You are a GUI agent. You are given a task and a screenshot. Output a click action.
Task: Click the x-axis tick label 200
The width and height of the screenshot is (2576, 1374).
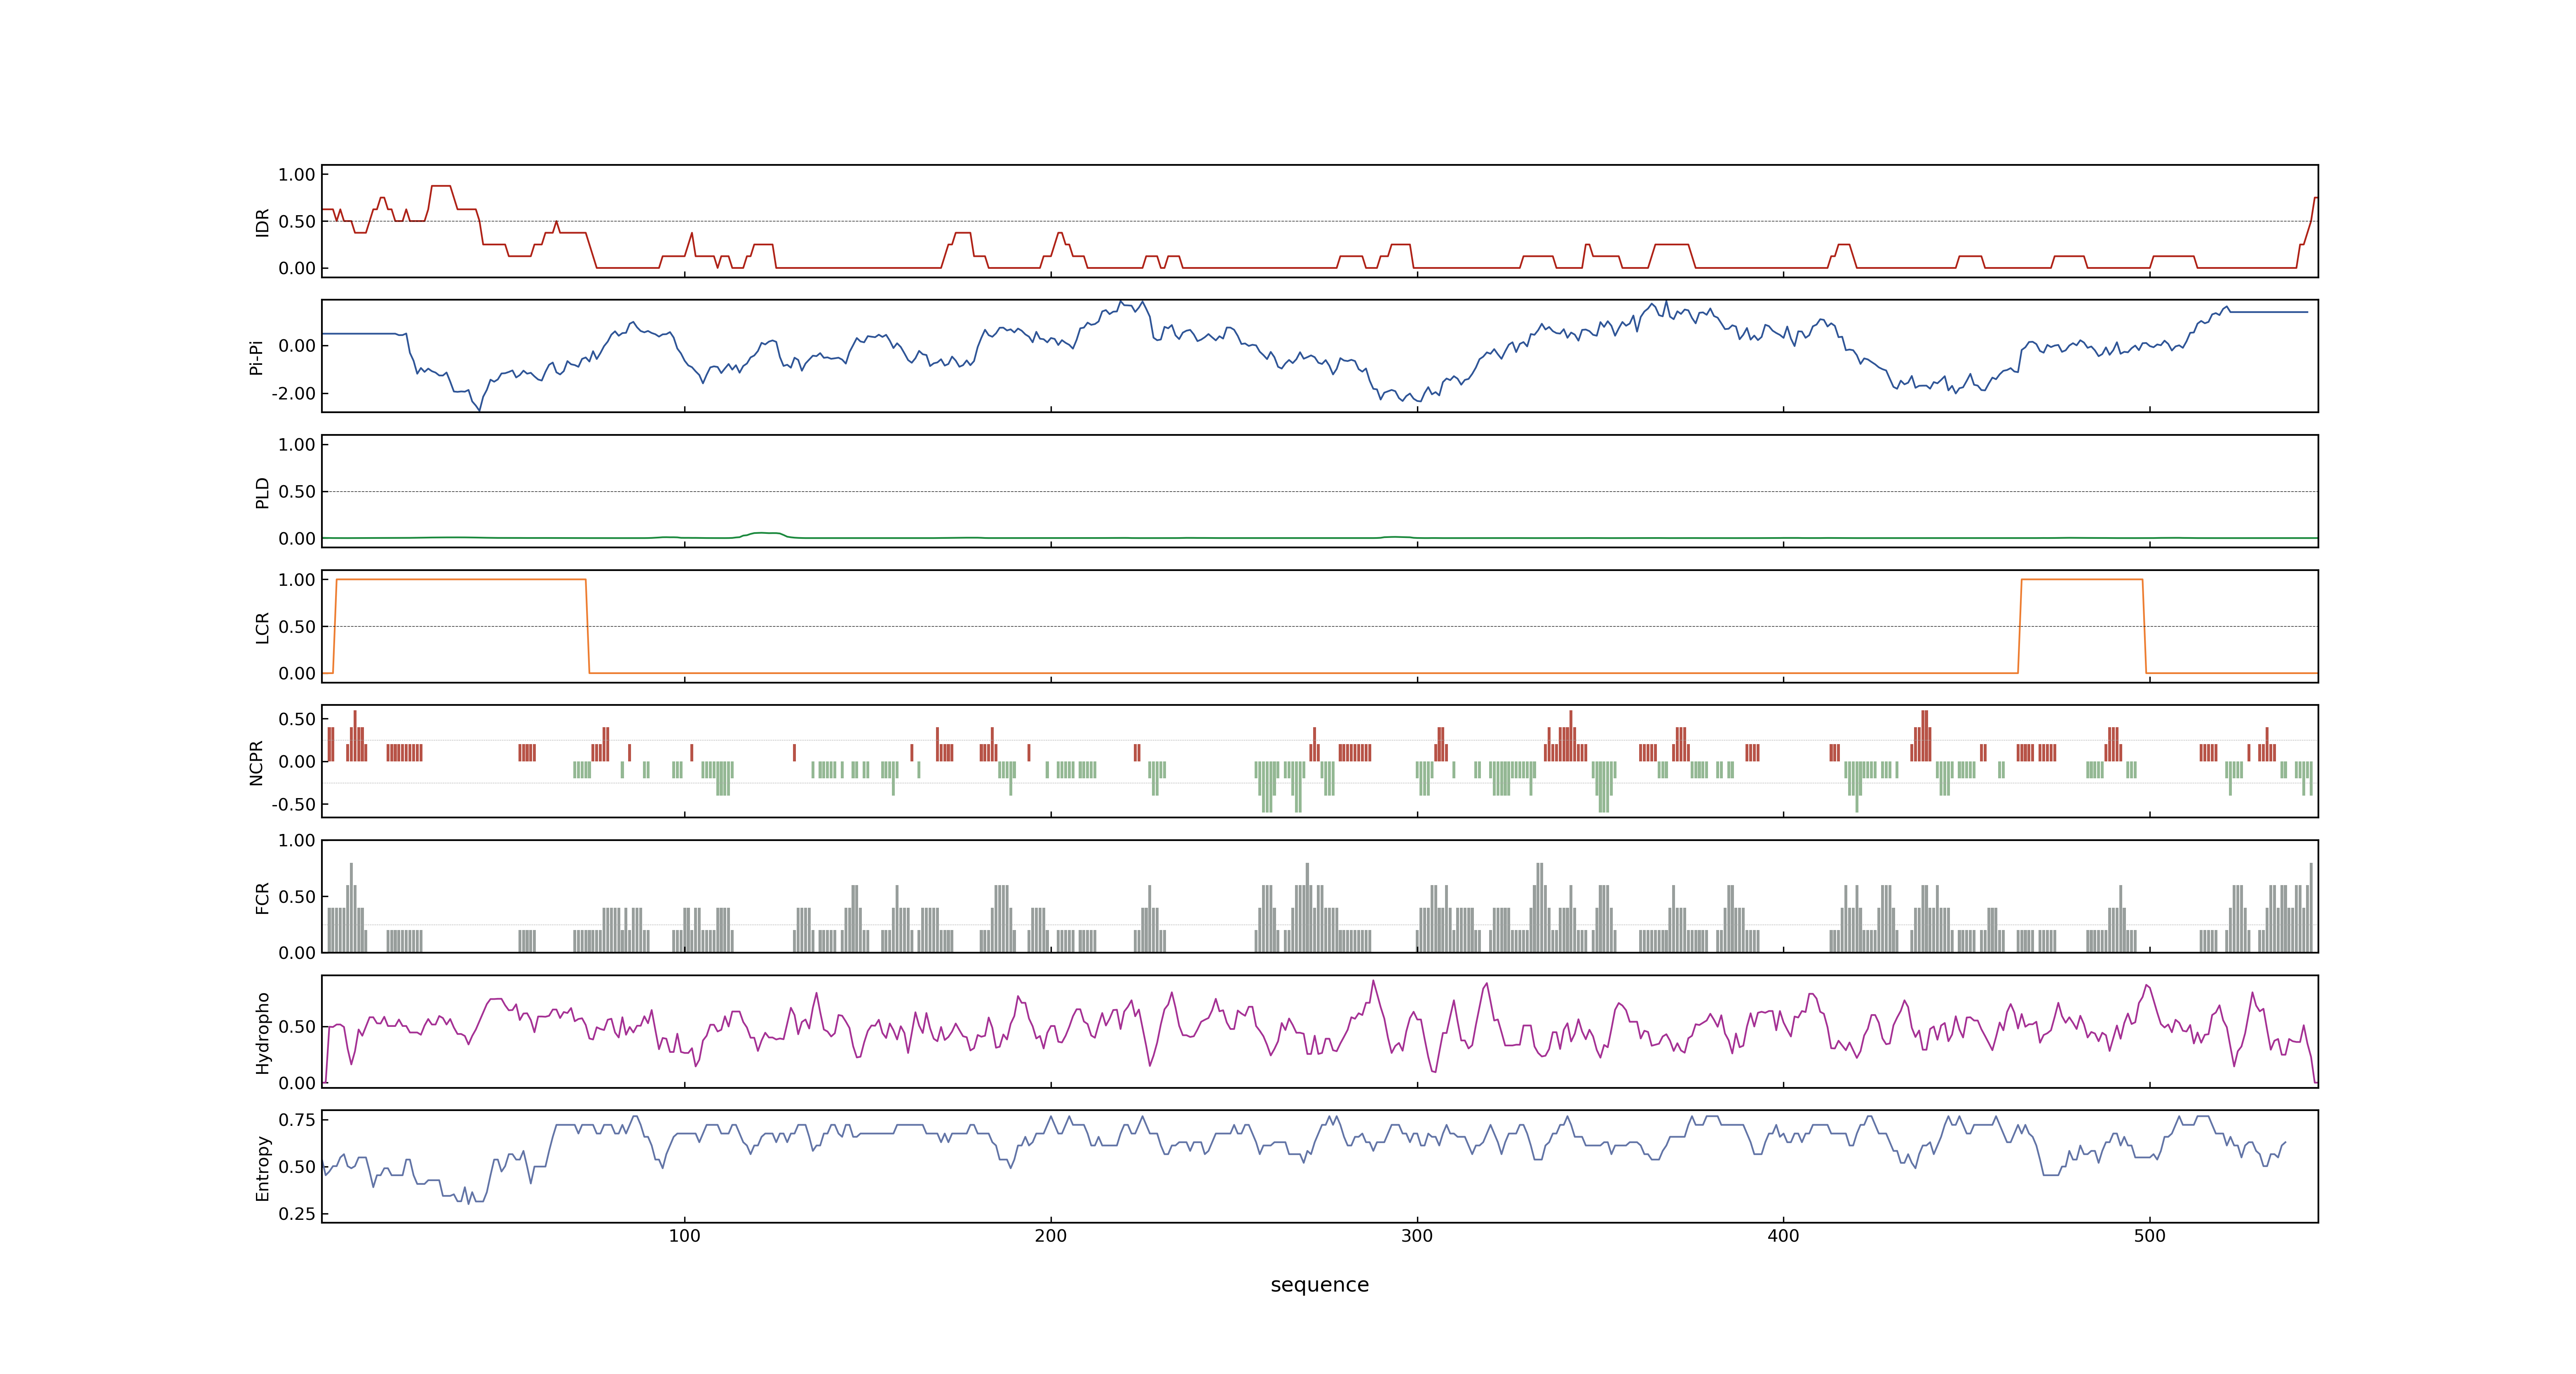pos(1051,1236)
